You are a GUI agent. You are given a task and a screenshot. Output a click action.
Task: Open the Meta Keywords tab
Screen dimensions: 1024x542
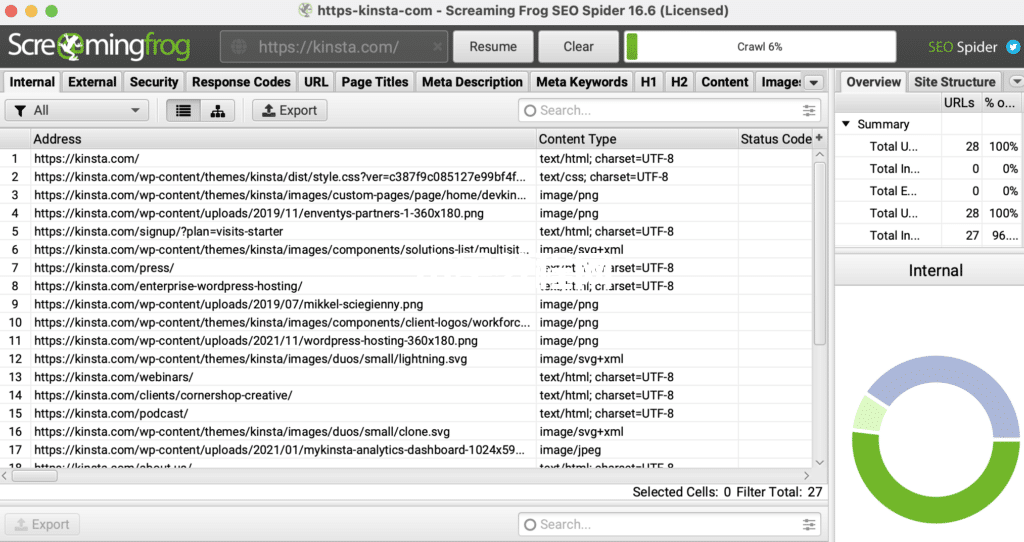(582, 82)
